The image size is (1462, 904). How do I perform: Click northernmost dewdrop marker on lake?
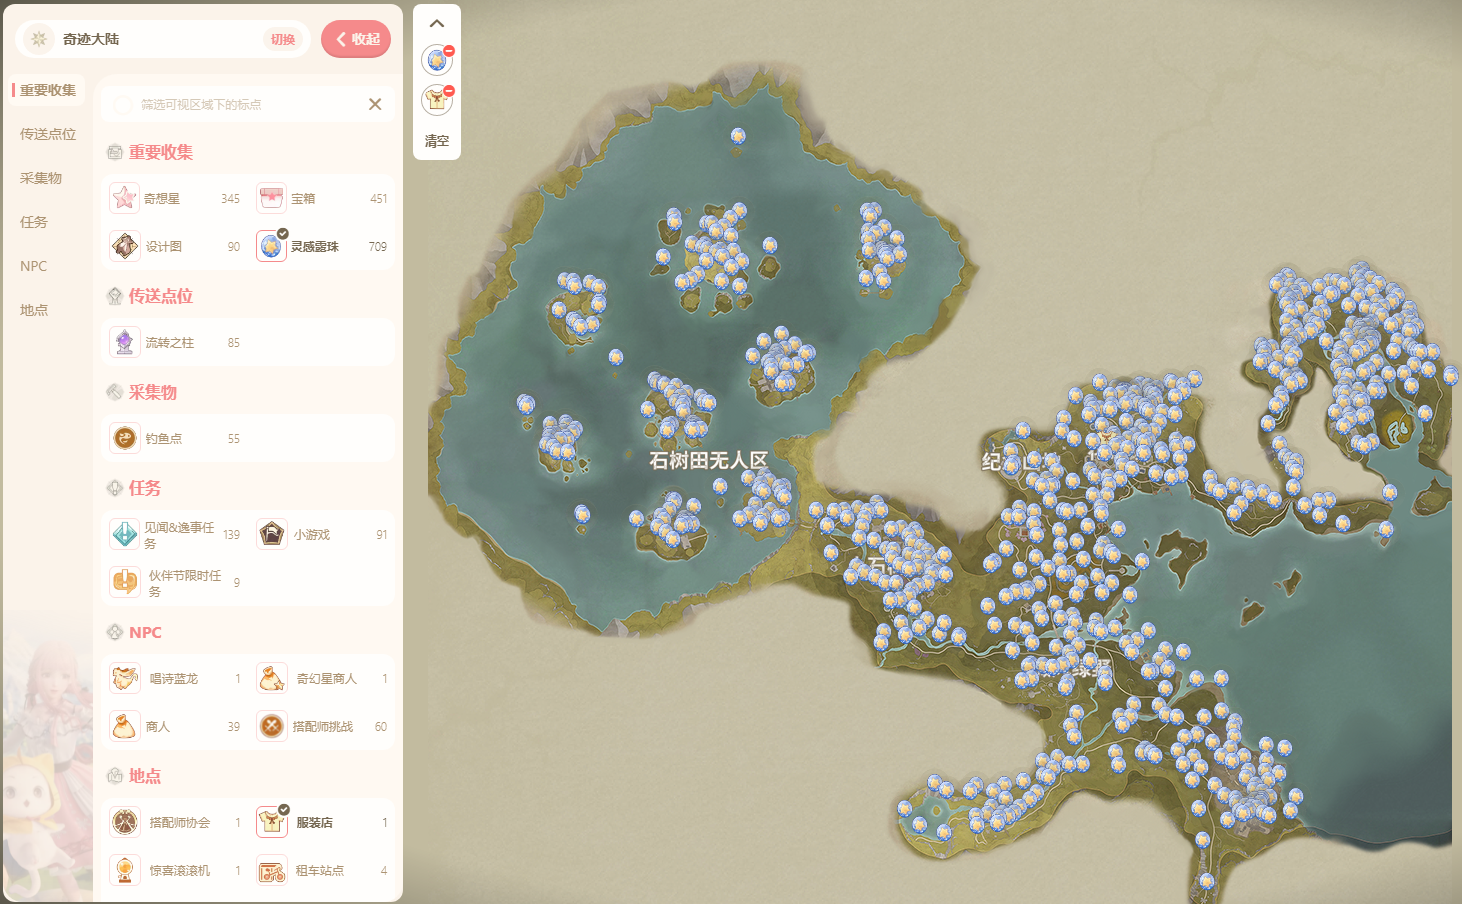click(738, 136)
